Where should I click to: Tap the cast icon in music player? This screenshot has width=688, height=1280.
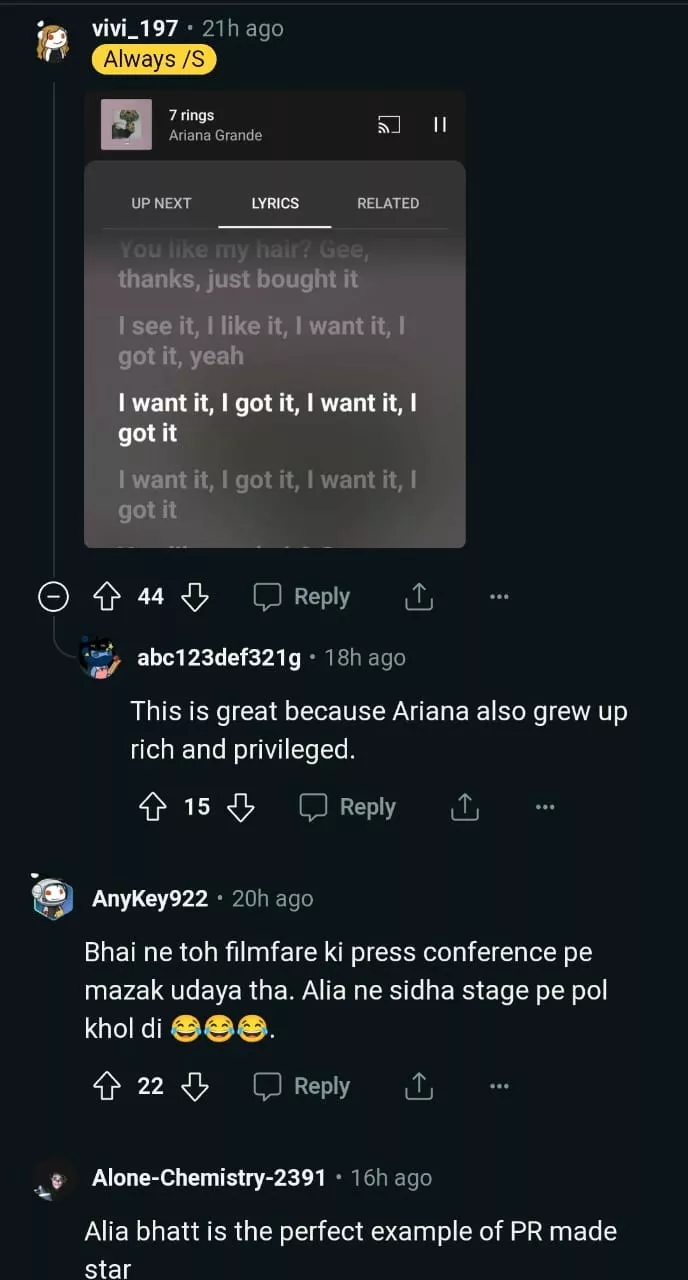coord(388,125)
